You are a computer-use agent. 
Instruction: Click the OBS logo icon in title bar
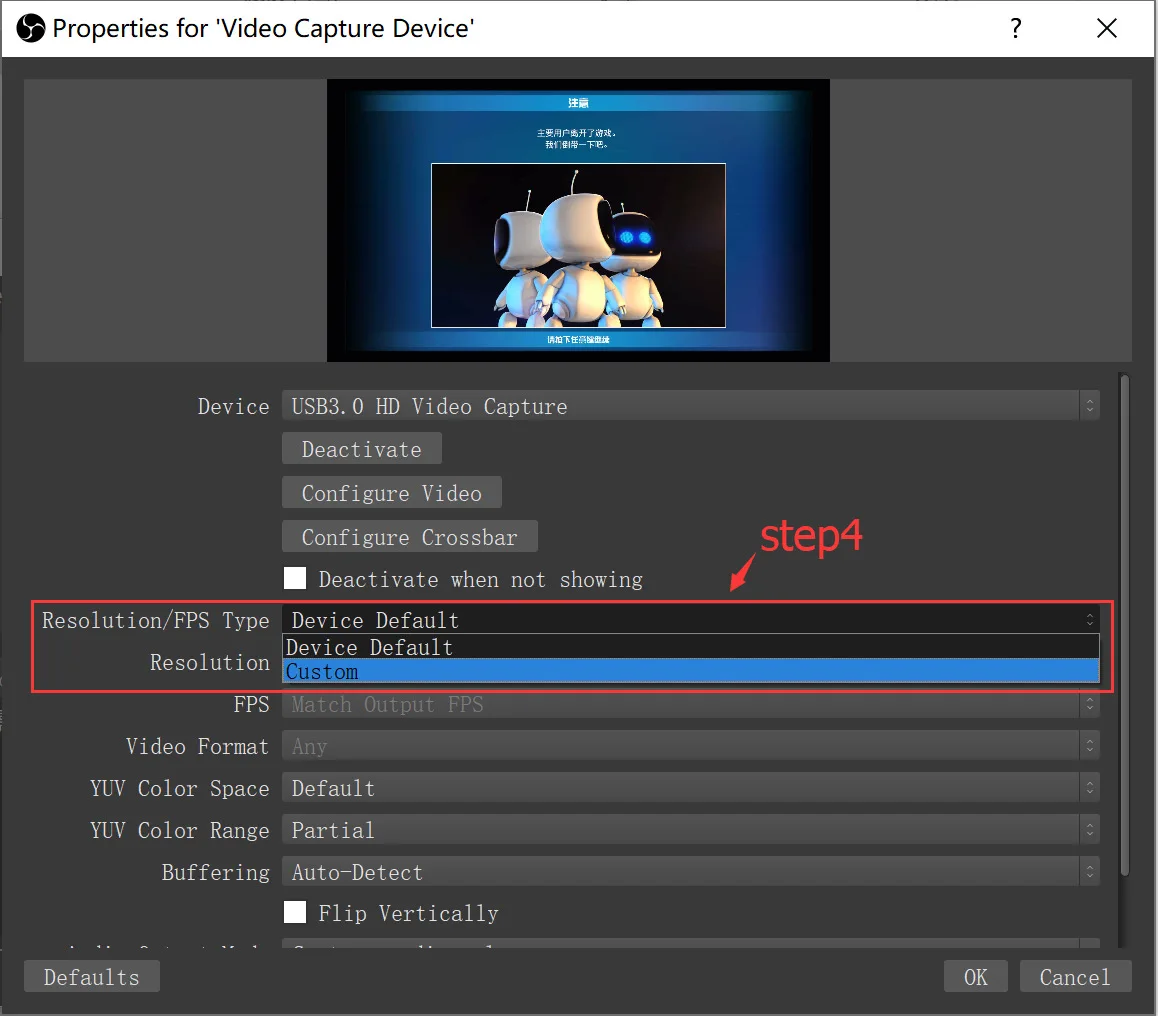click(31, 29)
